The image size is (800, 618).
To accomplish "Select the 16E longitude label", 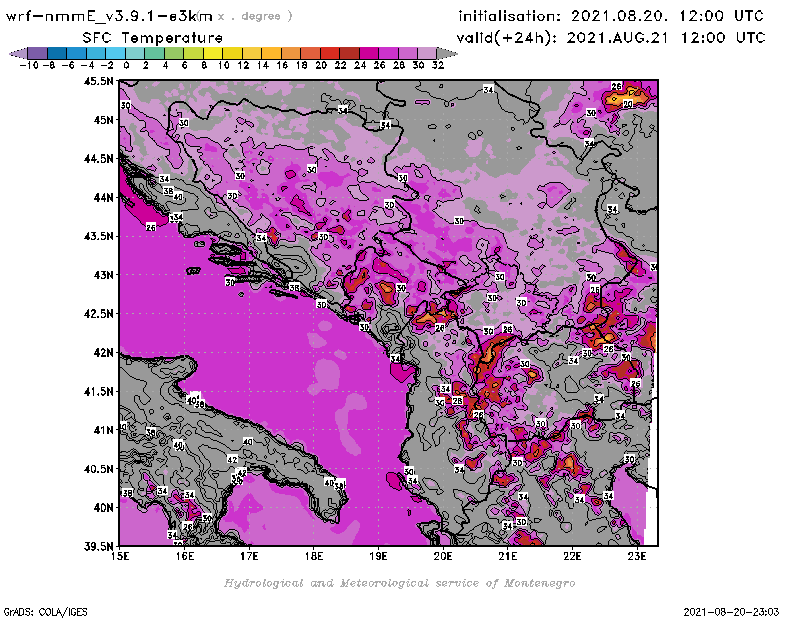I will [185, 557].
